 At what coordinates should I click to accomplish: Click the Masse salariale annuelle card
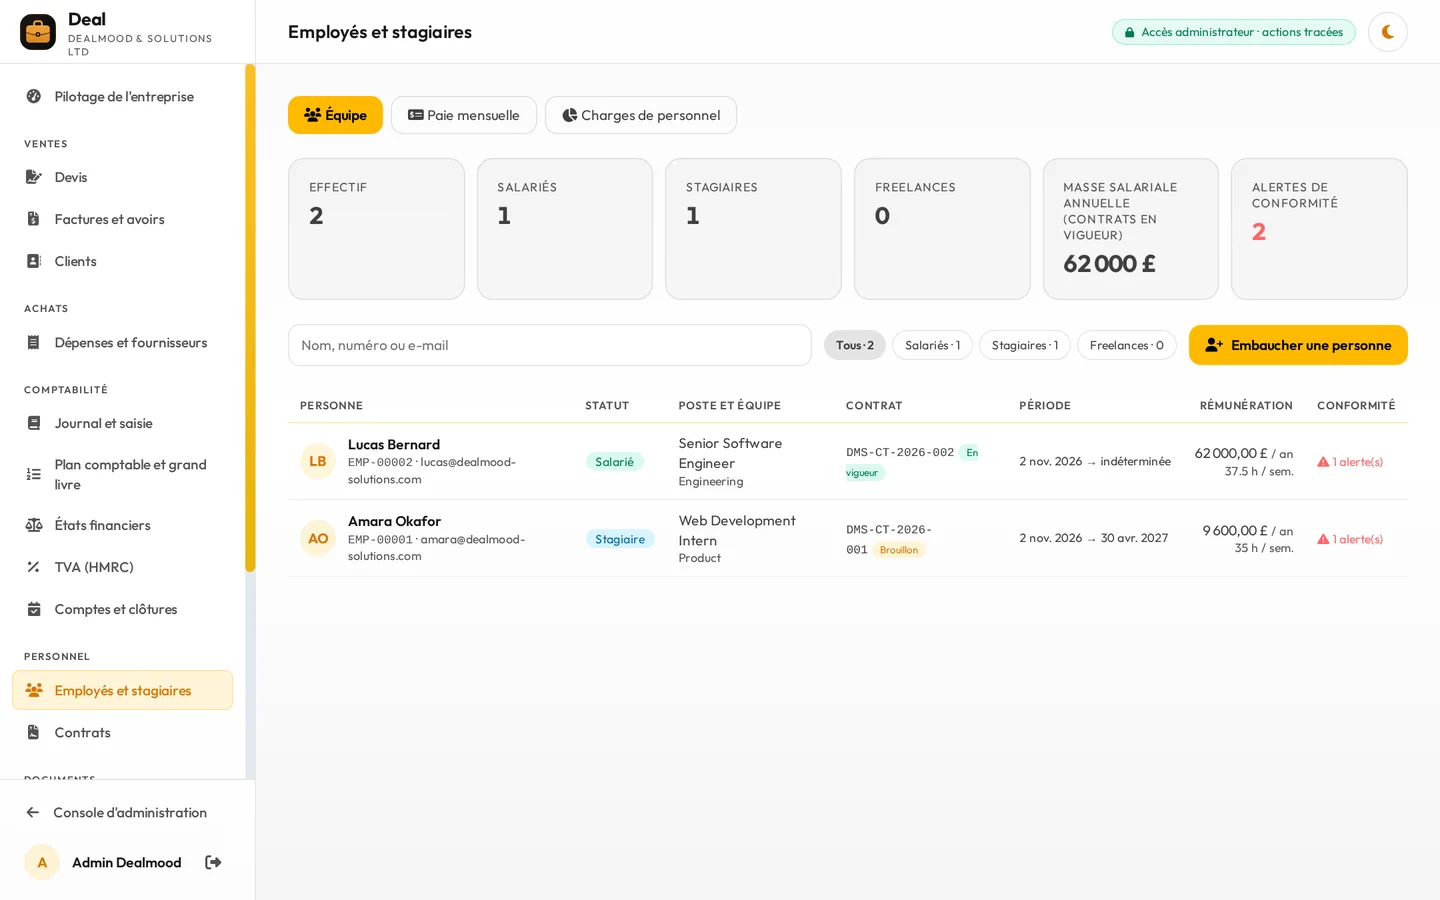click(1130, 229)
